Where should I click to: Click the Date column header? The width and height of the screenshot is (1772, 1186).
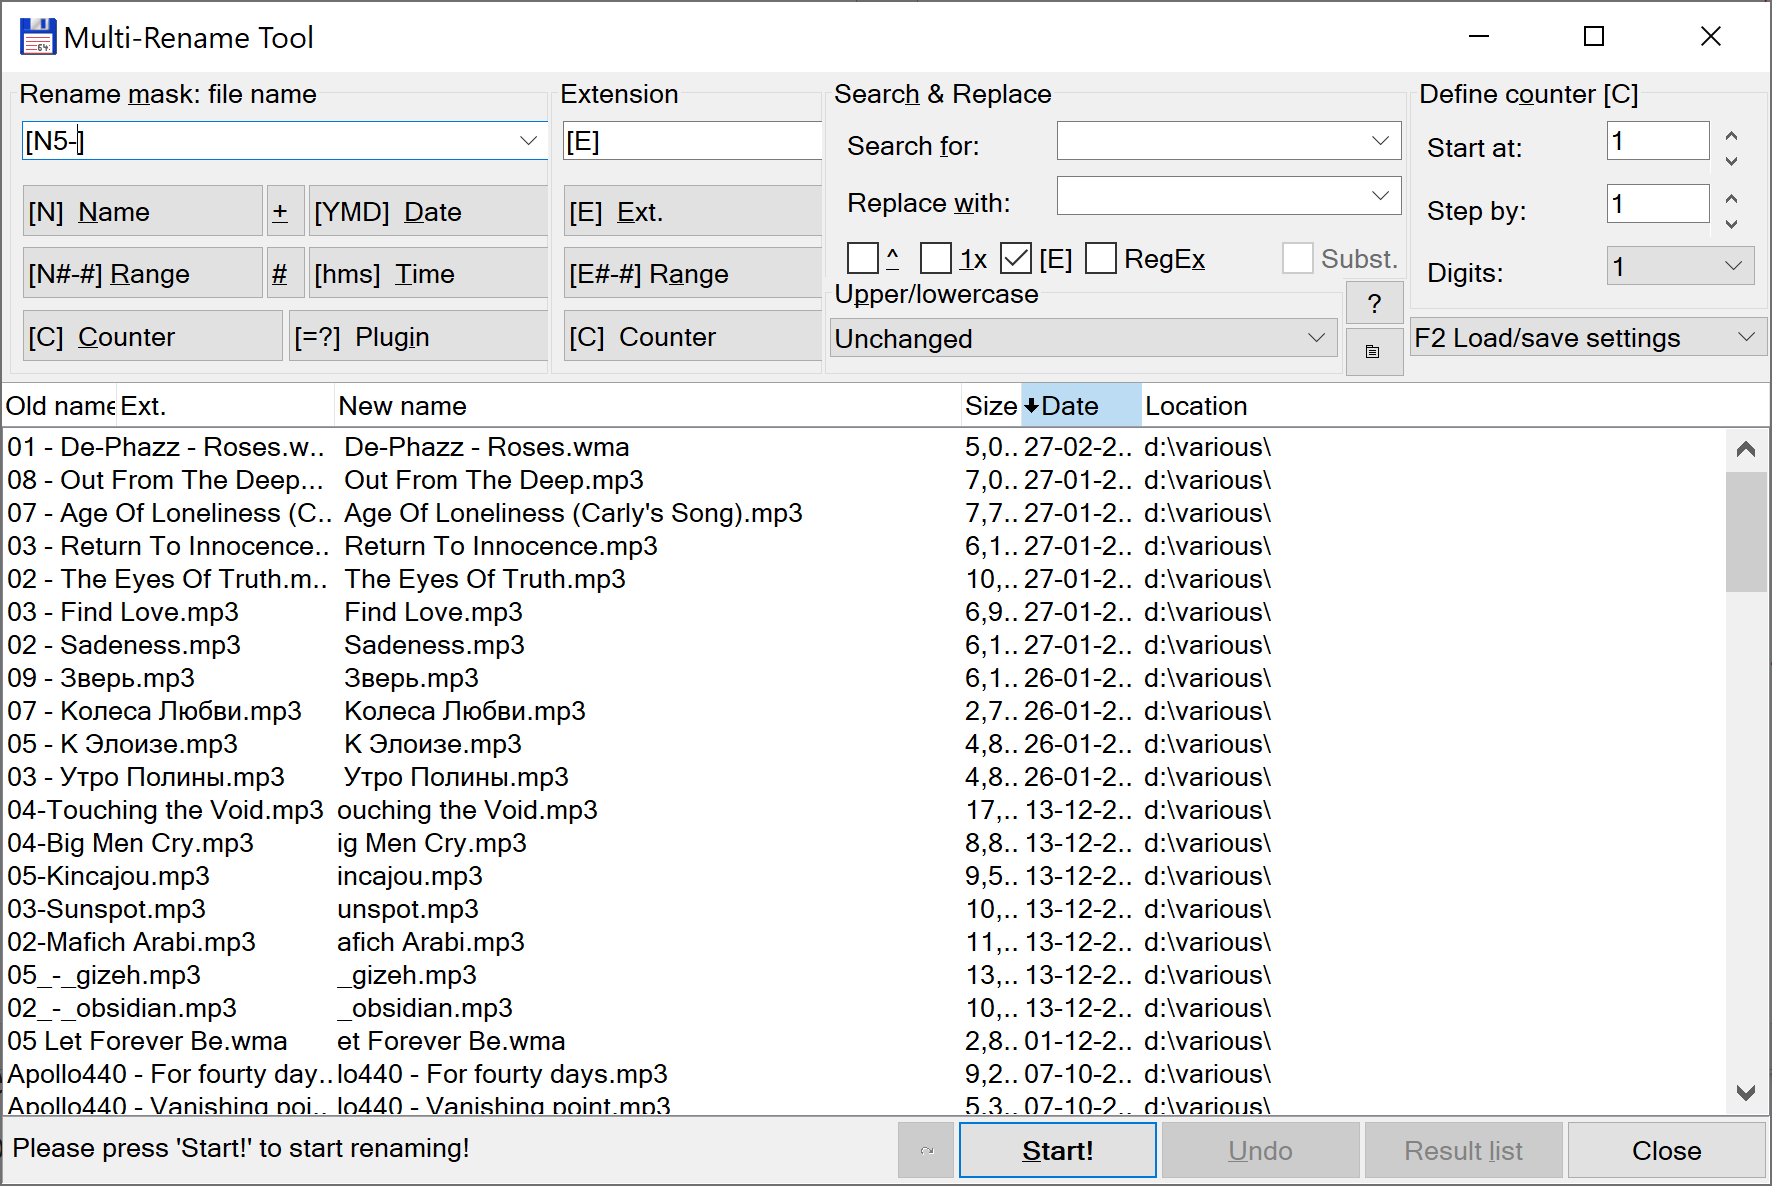point(1081,405)
